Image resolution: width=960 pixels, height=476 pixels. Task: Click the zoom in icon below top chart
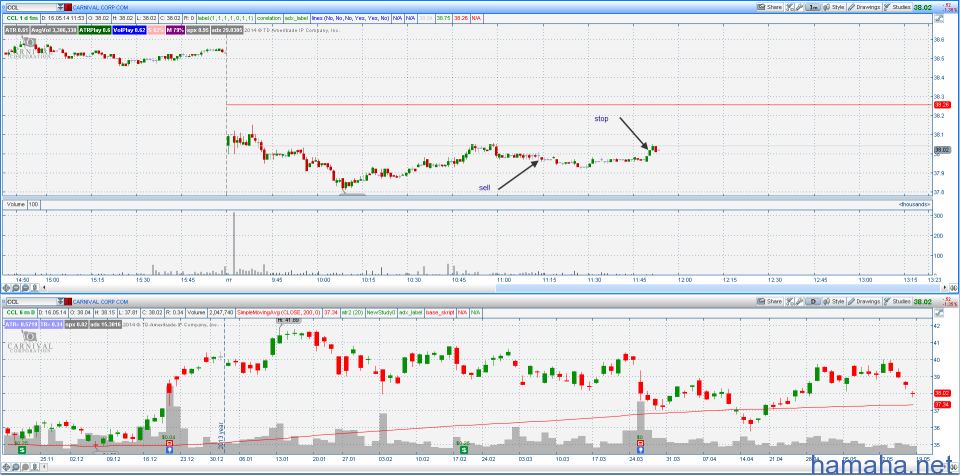point(16,288)
